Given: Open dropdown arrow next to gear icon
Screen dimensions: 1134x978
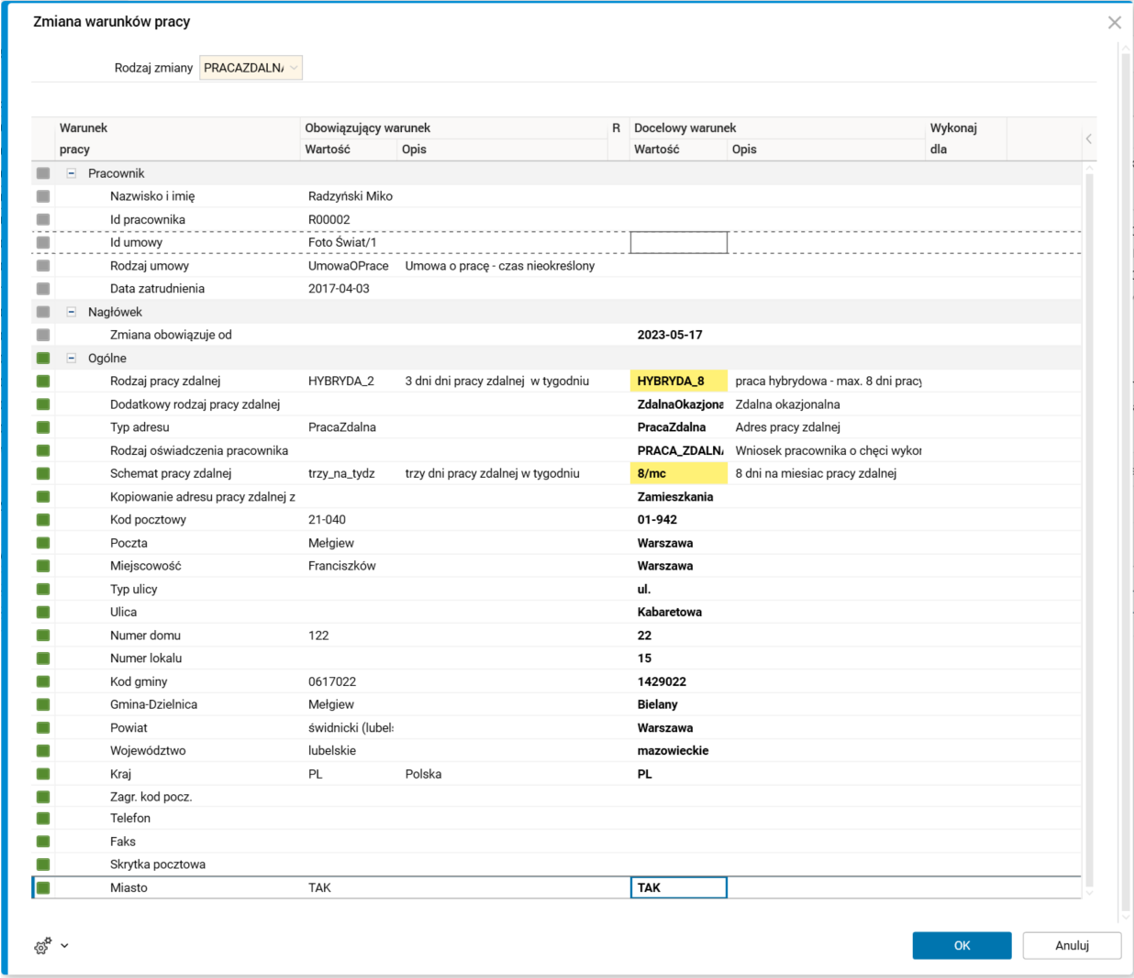Looking at the screenshot, I should tap(65, 945).
